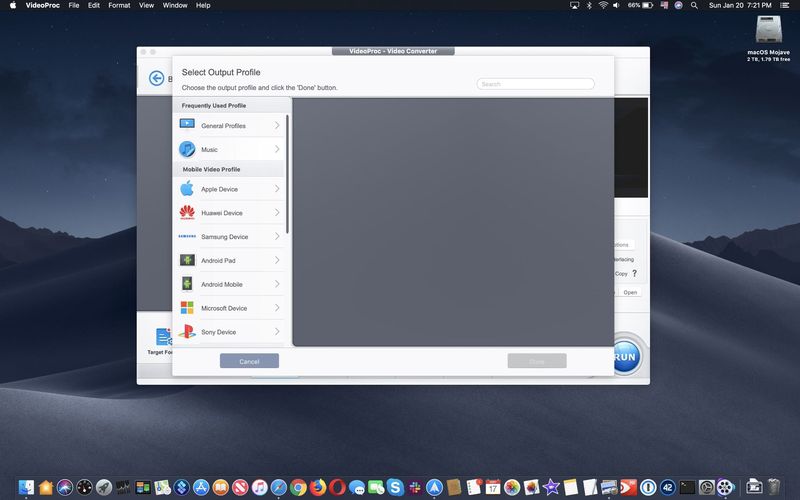The width and height of the screenshot is (800, 500).
Task: Click inside the Search field
Action: pyautogui.click(x=535, y=84)
